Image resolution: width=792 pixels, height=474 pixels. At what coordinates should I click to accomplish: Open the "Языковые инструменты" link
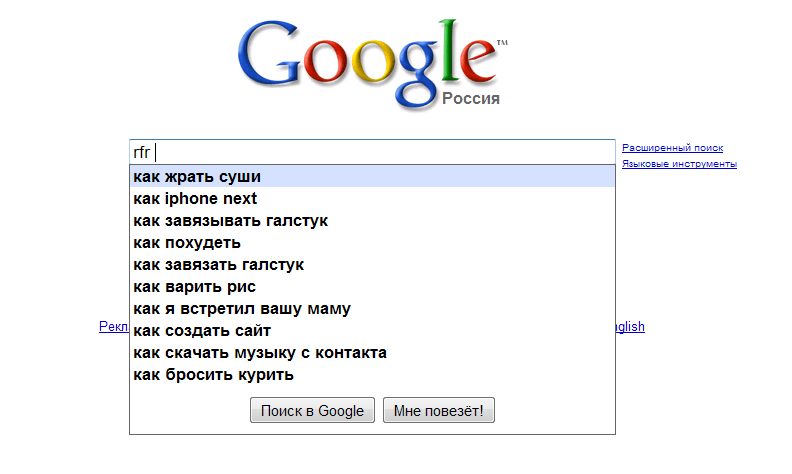tap(679, 164)
